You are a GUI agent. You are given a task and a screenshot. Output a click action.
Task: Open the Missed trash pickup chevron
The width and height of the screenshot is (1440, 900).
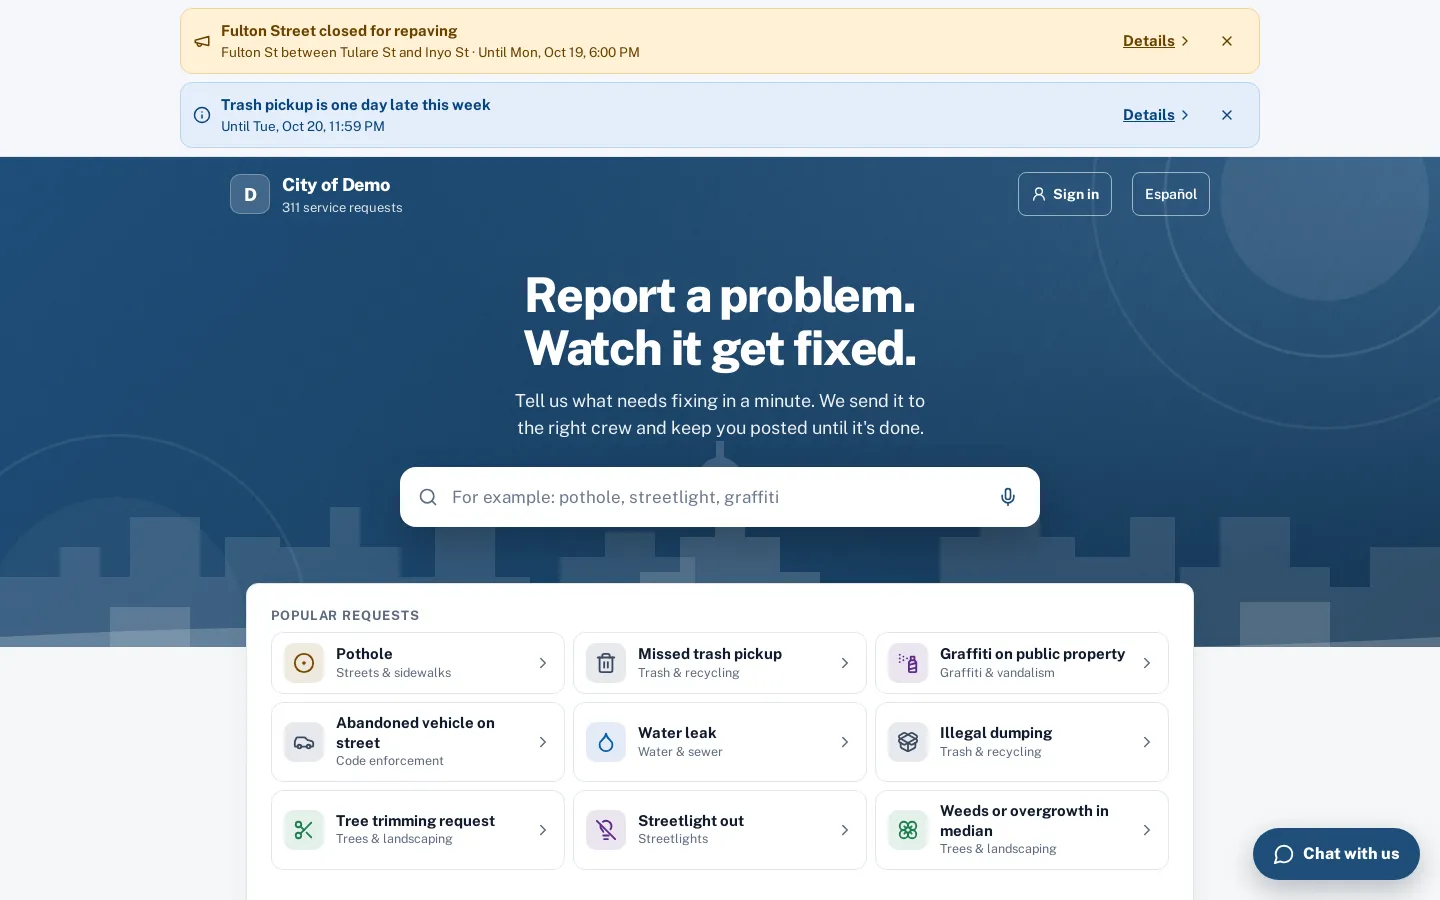click(x=845, y=663)
